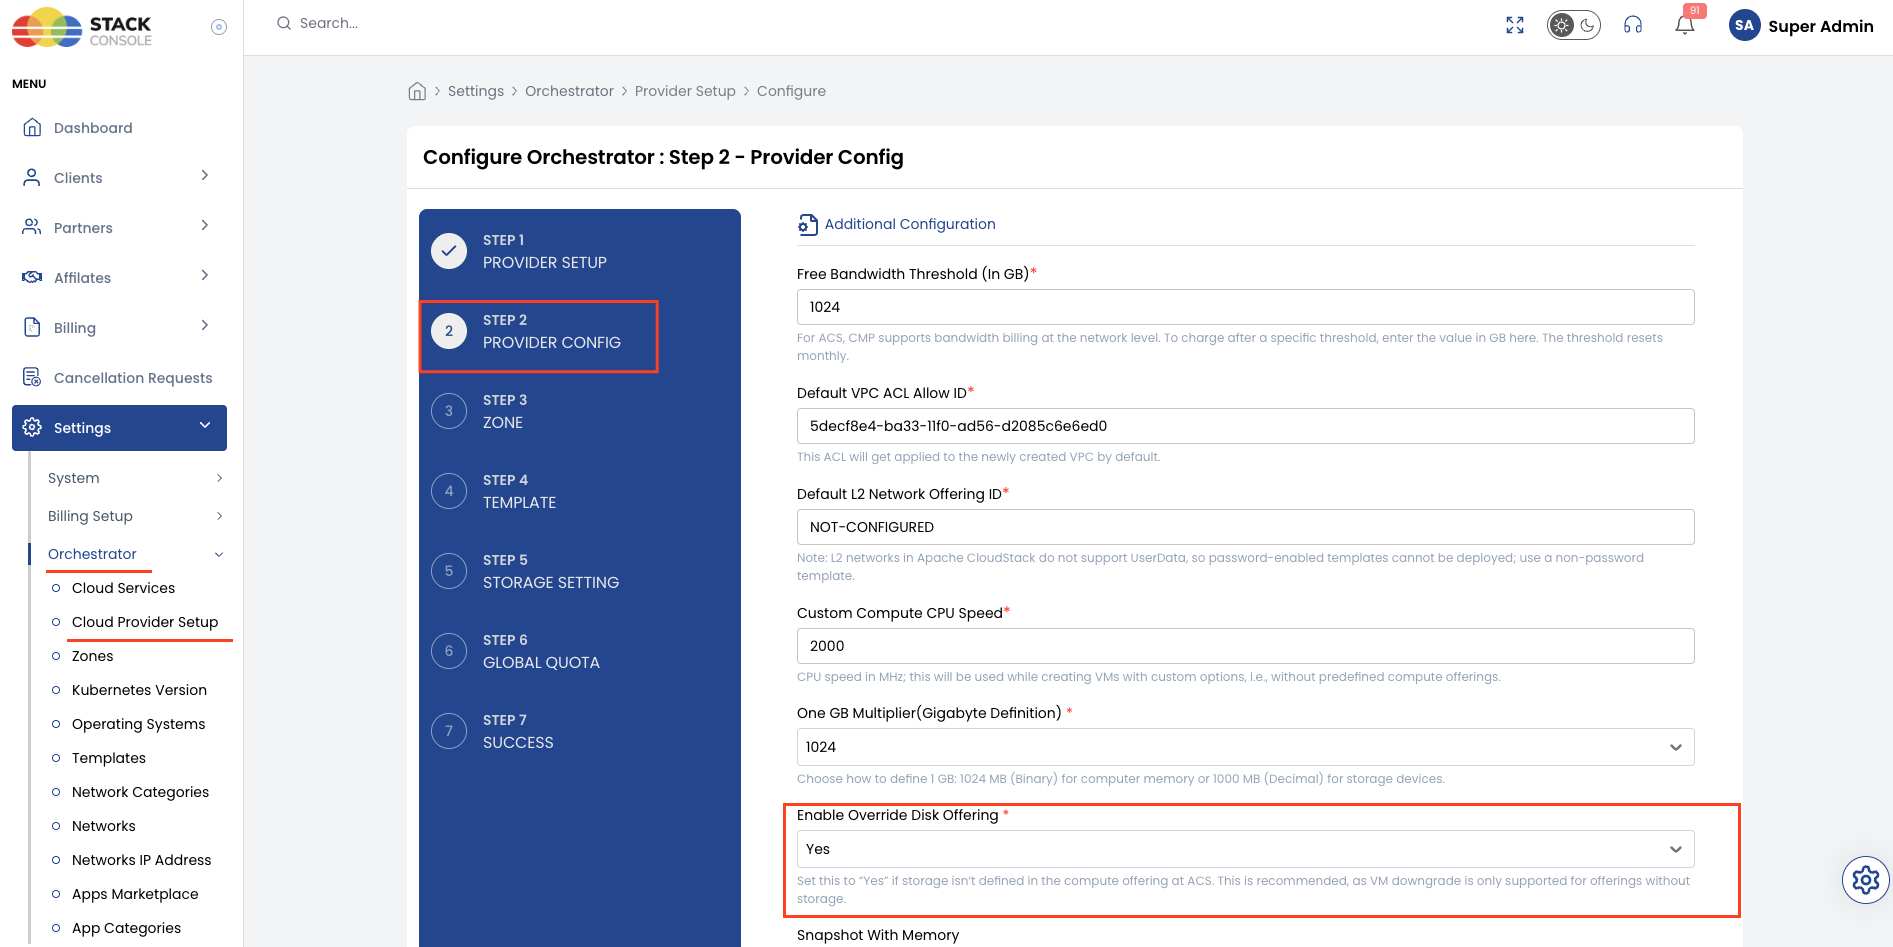Open the Partners menu item
This screenshot has width=1893, height=947.
pos(83,228)
